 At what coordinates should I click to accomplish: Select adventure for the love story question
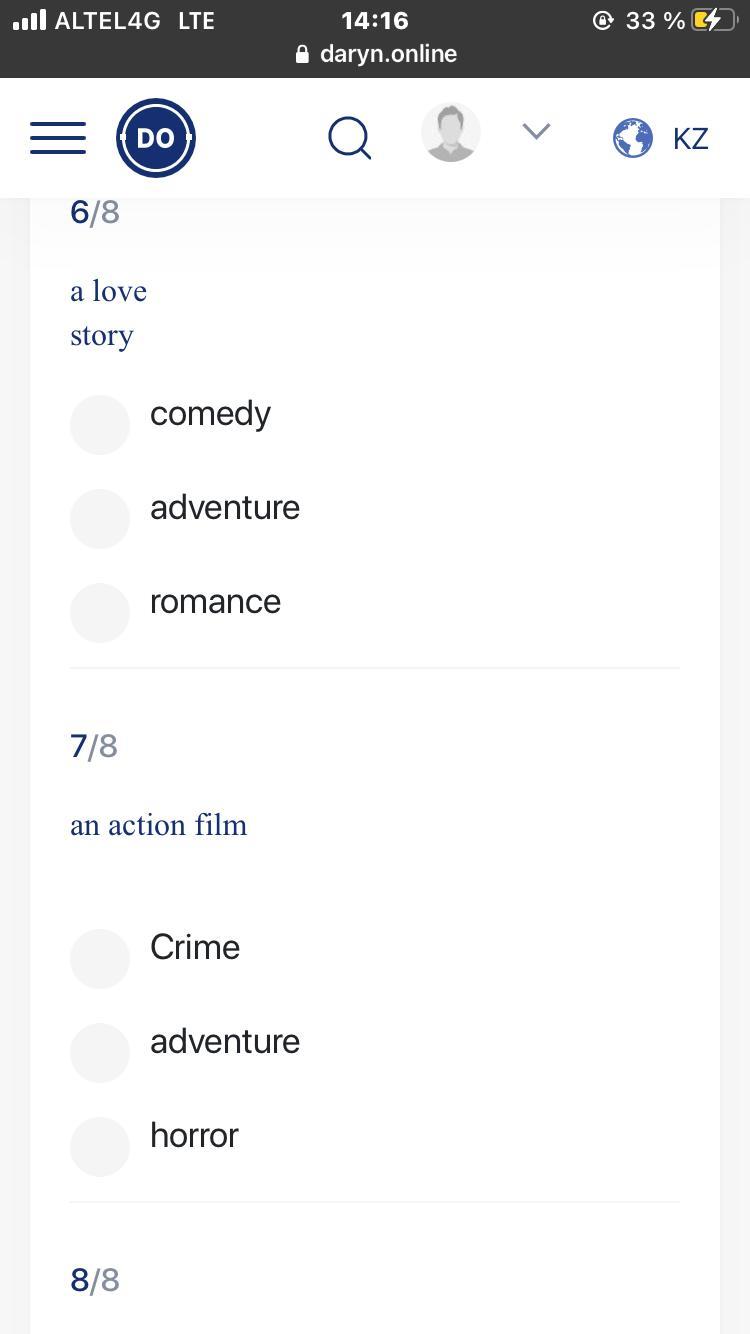[100, 519]
